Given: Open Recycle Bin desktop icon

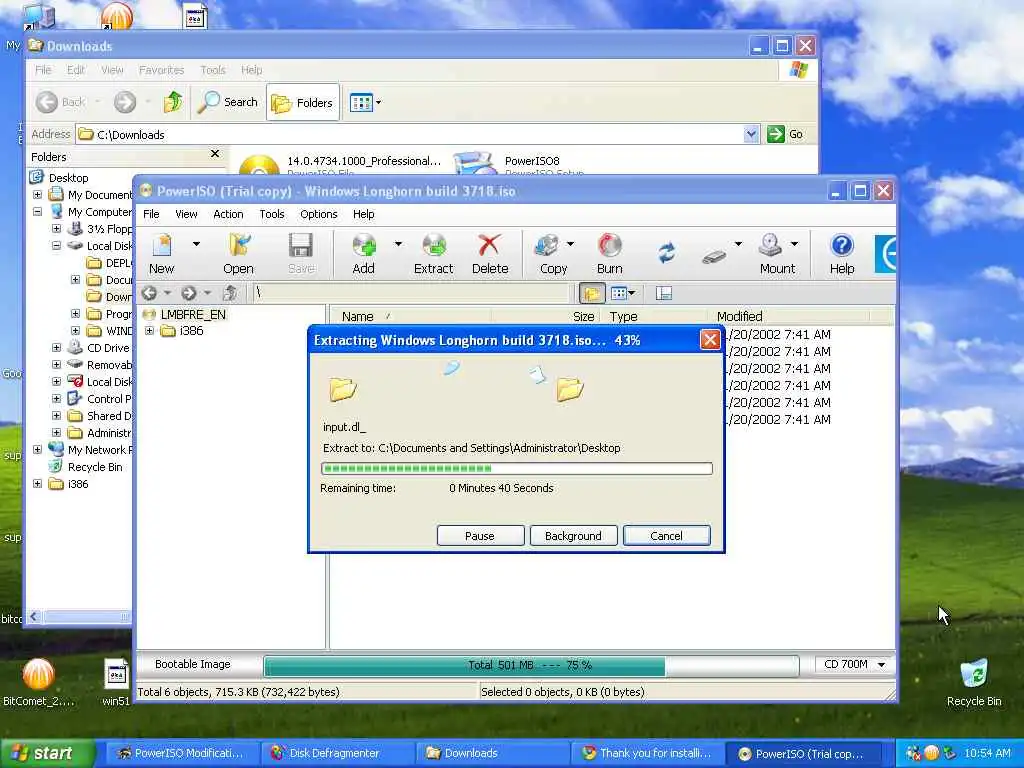Looking at the screenshot, I should pyautogui.click(x=974, y=682).
